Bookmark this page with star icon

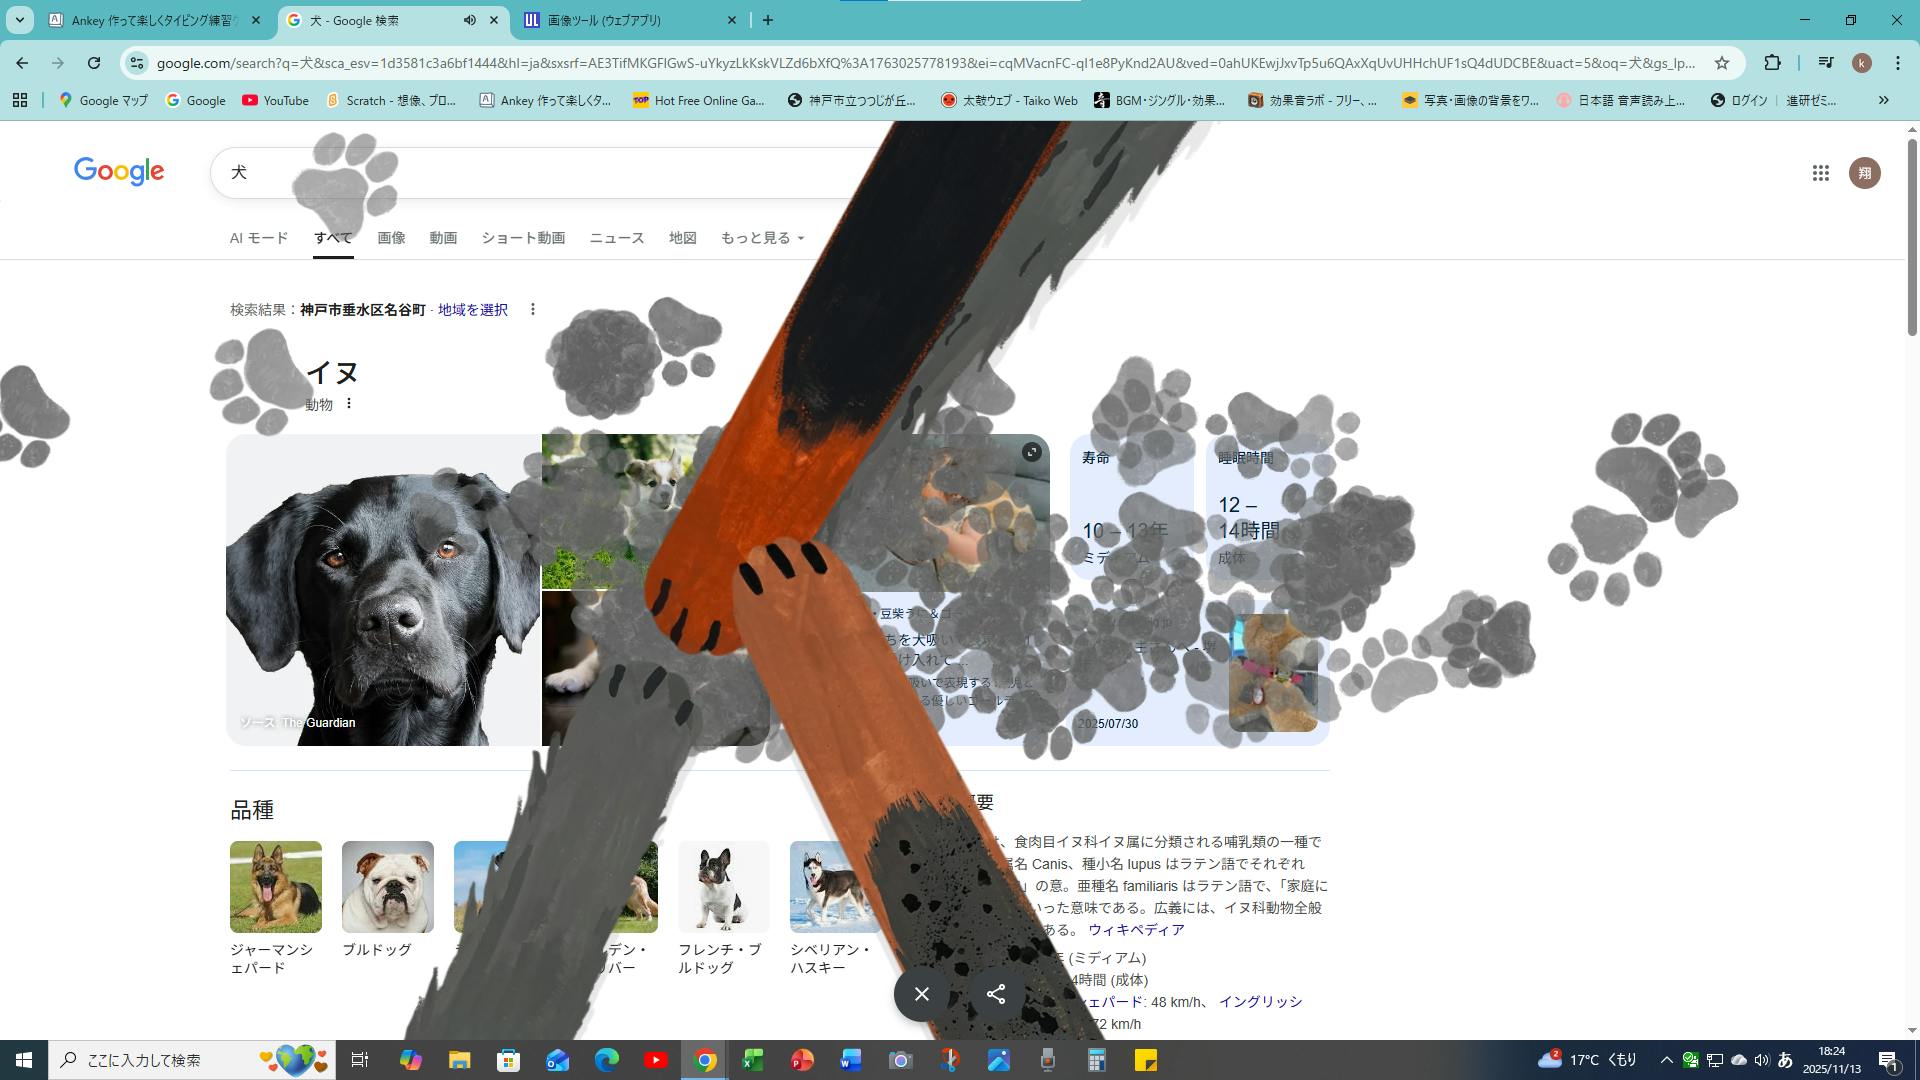(1721, 63)
